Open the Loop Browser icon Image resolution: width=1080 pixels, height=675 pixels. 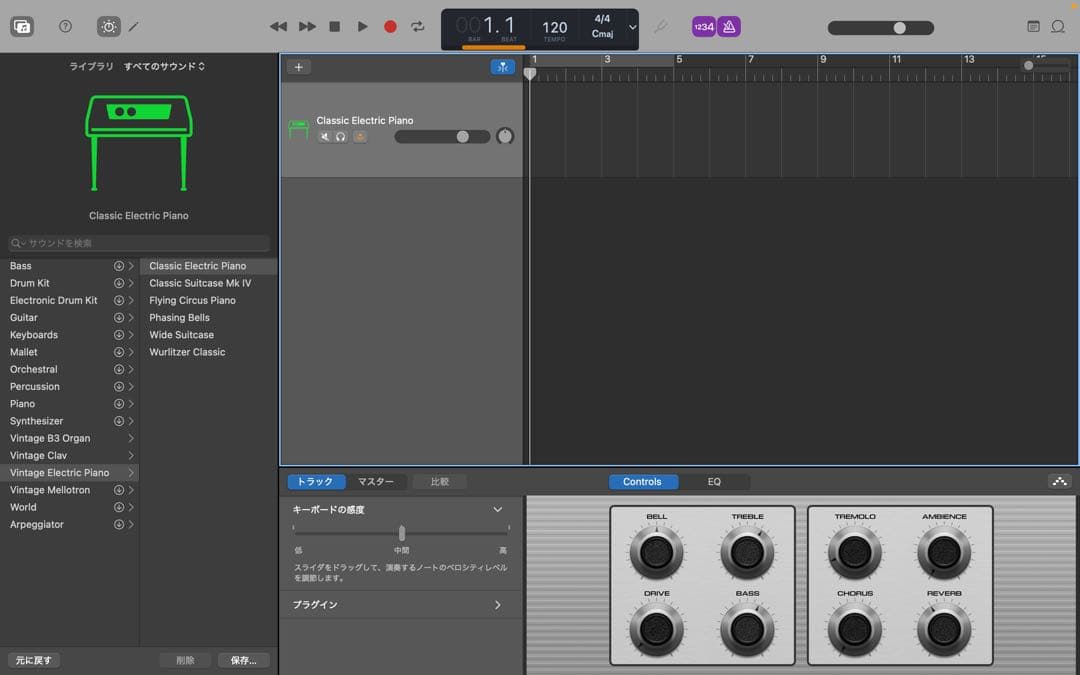click(1058, 27)
